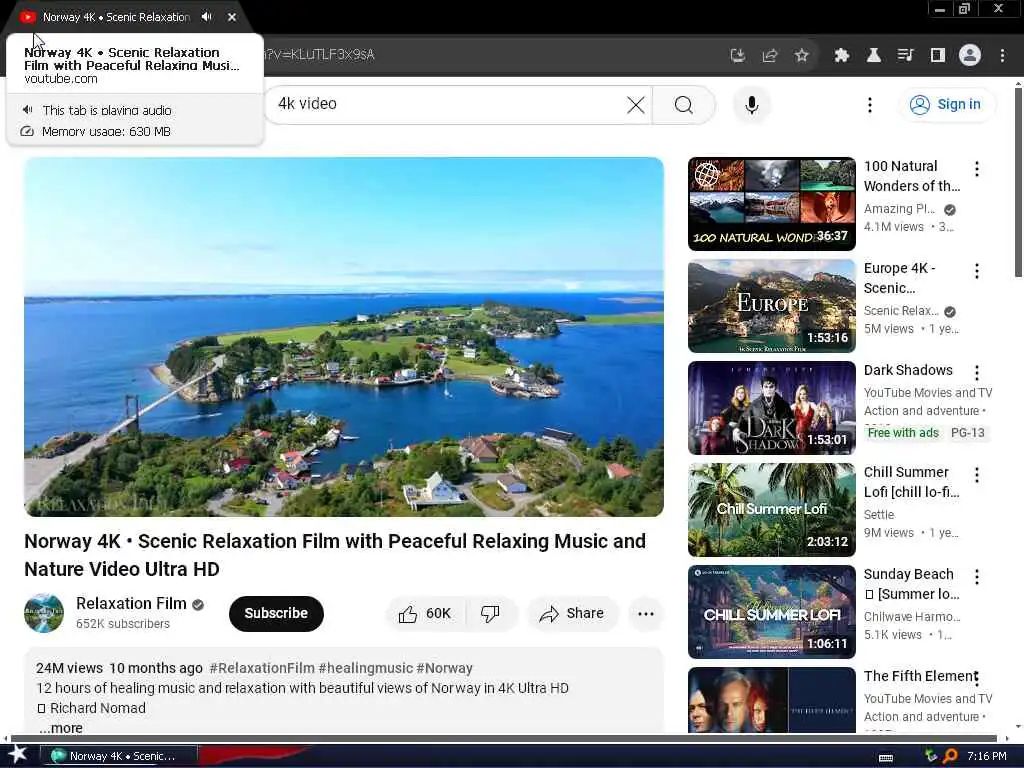Click the keyboard tray icon
Viewport: 1024px width, 768px height.
point(886,758)
